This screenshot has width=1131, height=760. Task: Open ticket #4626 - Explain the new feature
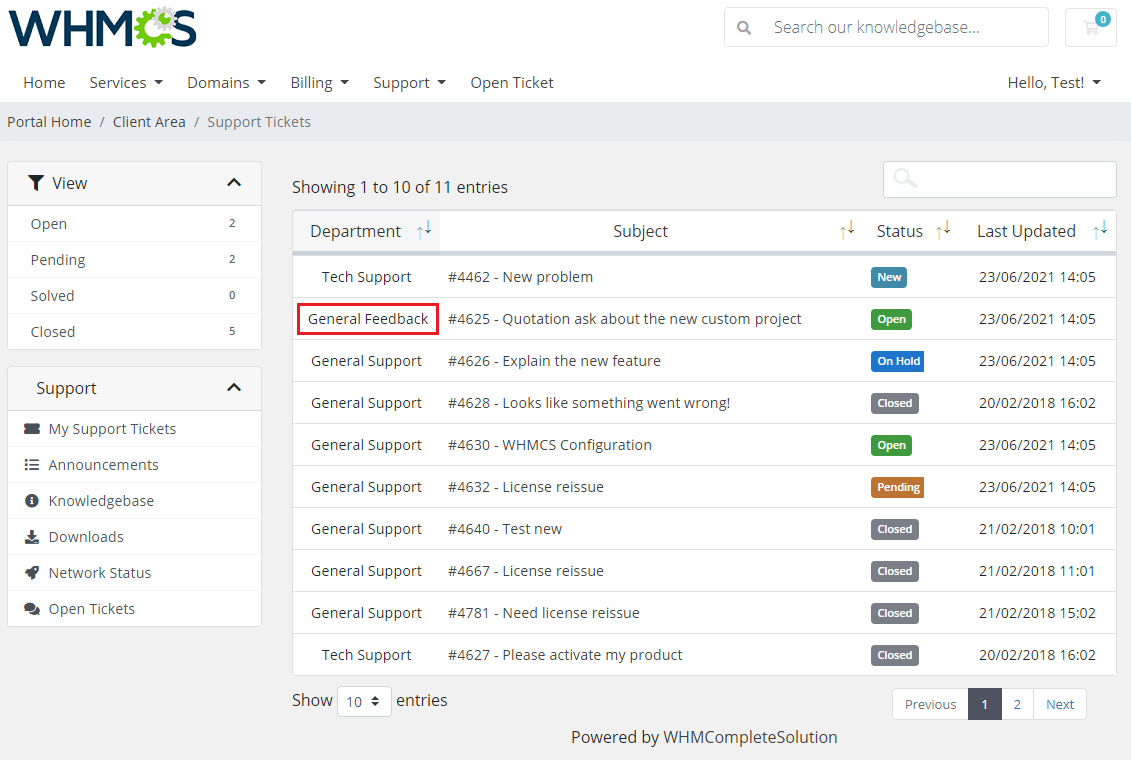pyautogui.click(x=554, y=361)
